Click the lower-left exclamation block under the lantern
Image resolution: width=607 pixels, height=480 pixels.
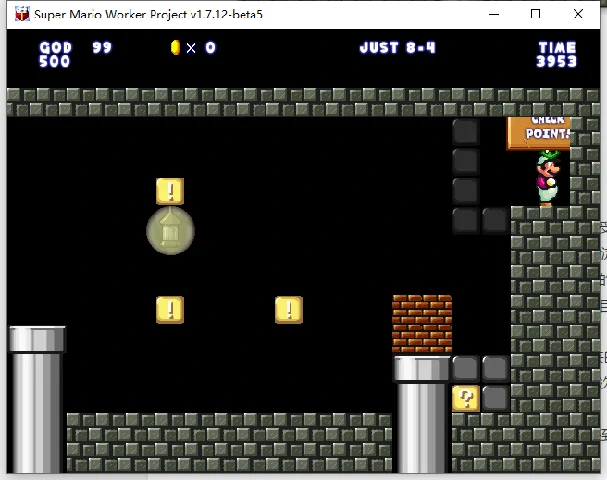point(170,310)
